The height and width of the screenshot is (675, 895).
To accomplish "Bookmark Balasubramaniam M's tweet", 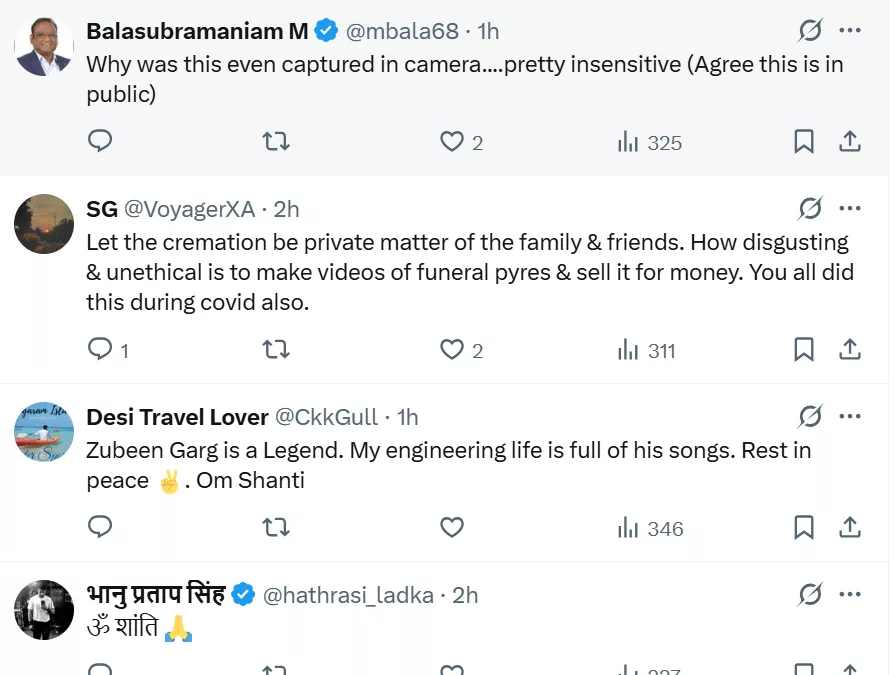I will [x=803, y=142].
